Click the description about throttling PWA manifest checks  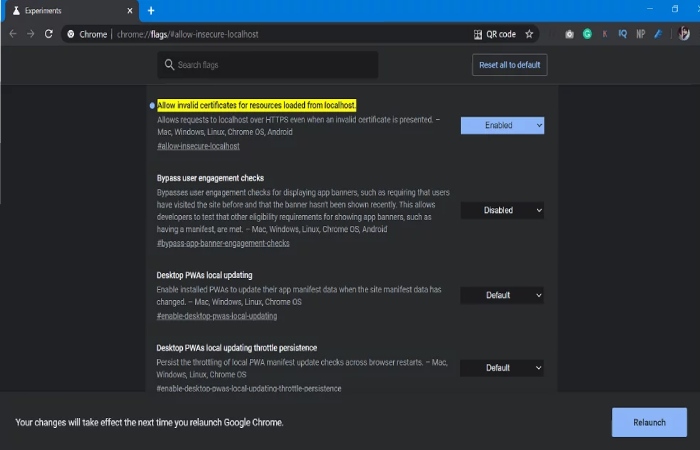(x=302, y=368)
